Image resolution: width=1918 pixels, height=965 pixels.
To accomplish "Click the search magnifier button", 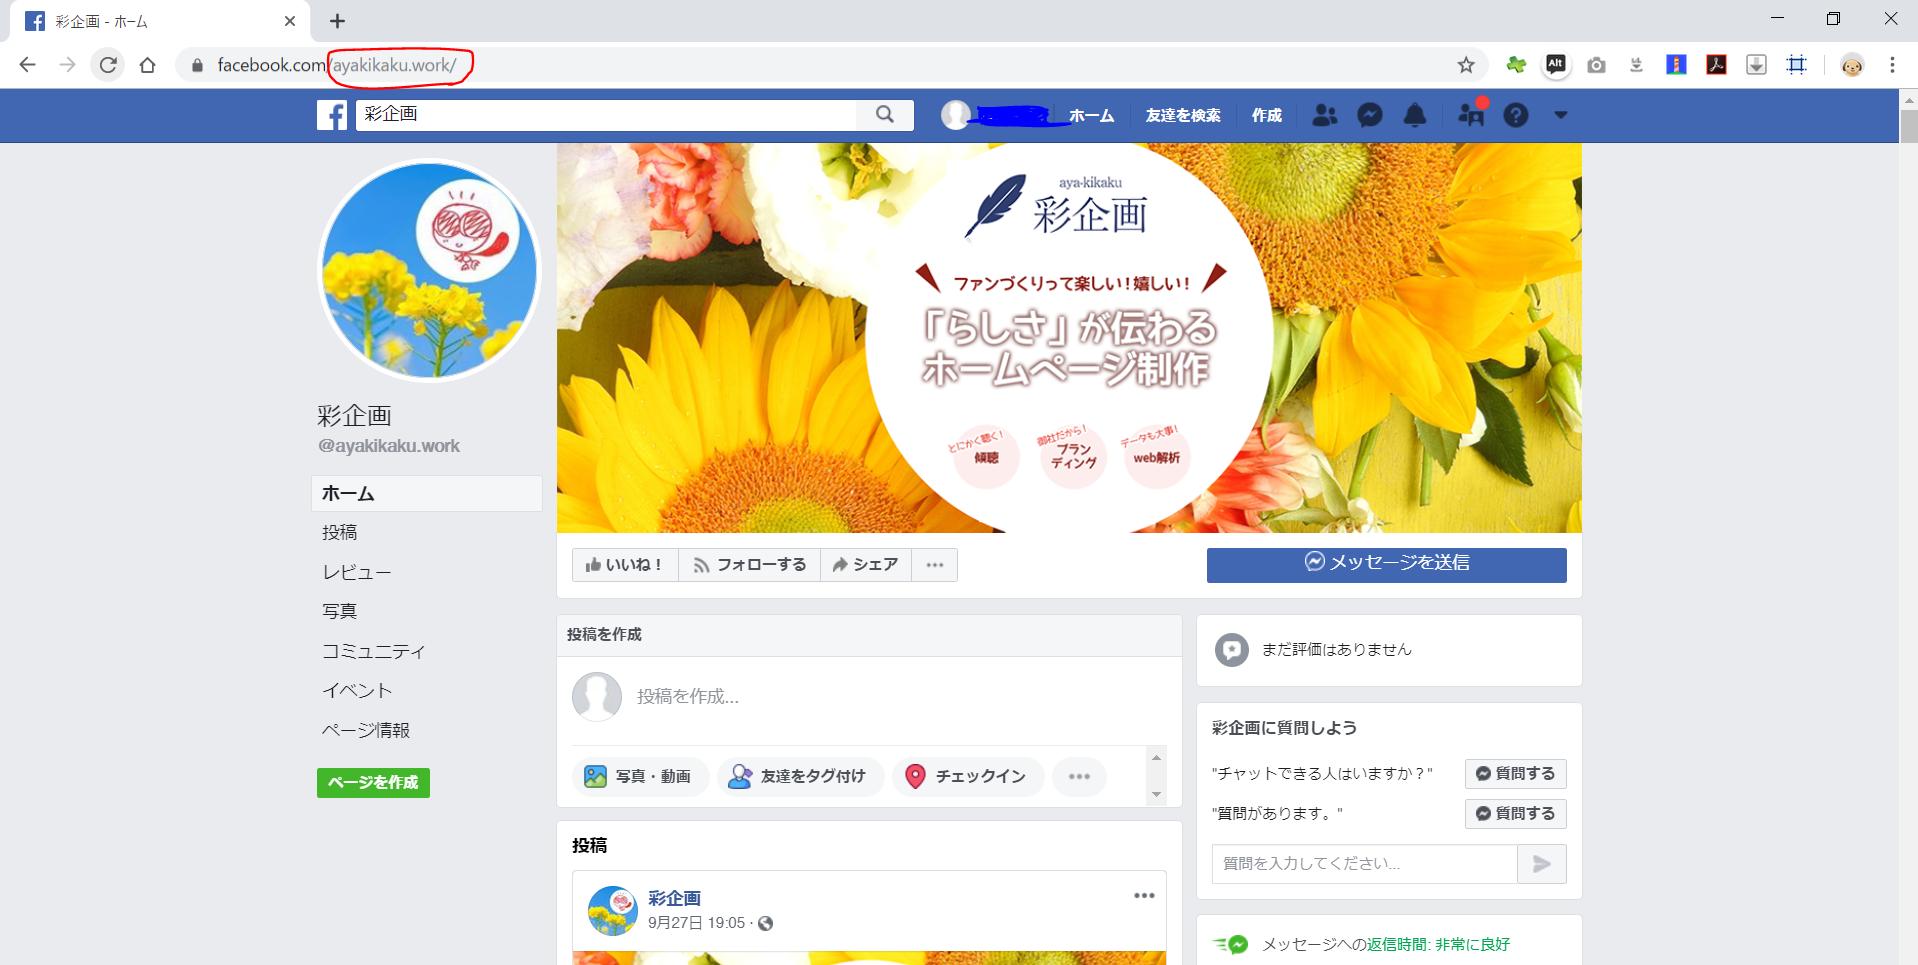I will click(x=885, y=114).
